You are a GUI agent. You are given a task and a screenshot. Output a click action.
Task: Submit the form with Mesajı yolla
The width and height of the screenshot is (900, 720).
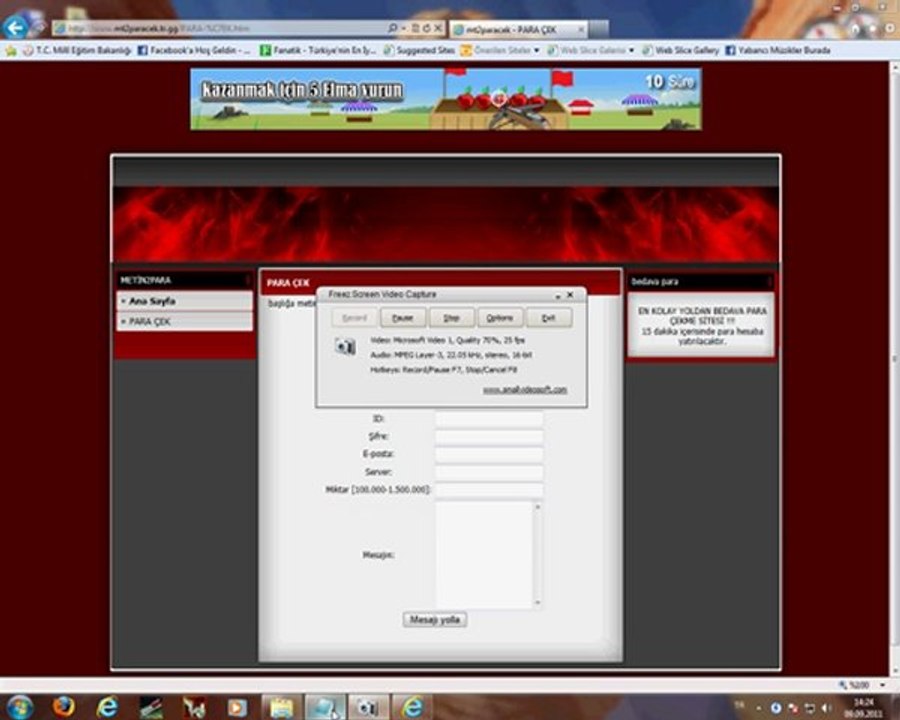(x=435, y=620)
